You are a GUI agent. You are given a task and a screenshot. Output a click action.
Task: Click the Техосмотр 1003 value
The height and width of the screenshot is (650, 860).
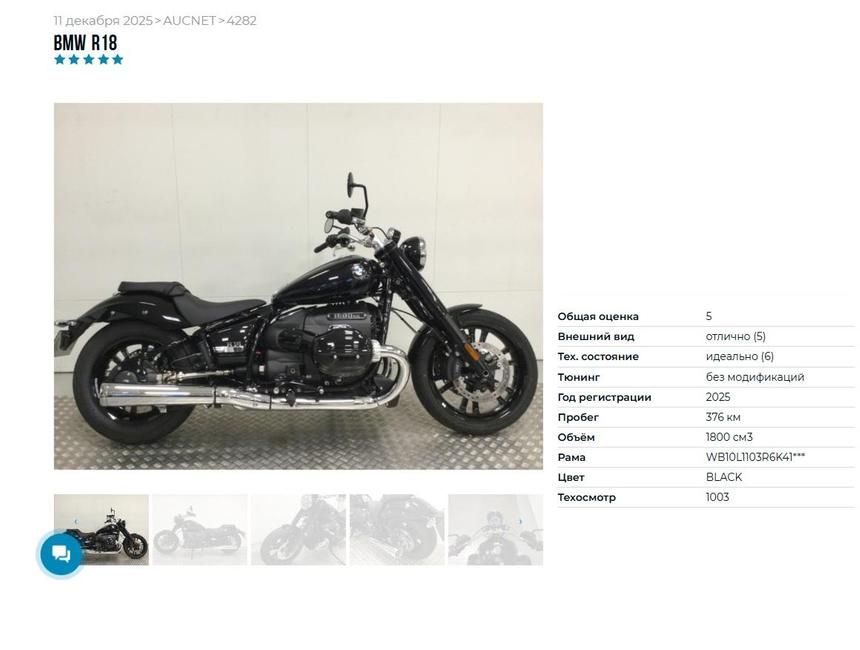tap(717, 497)
